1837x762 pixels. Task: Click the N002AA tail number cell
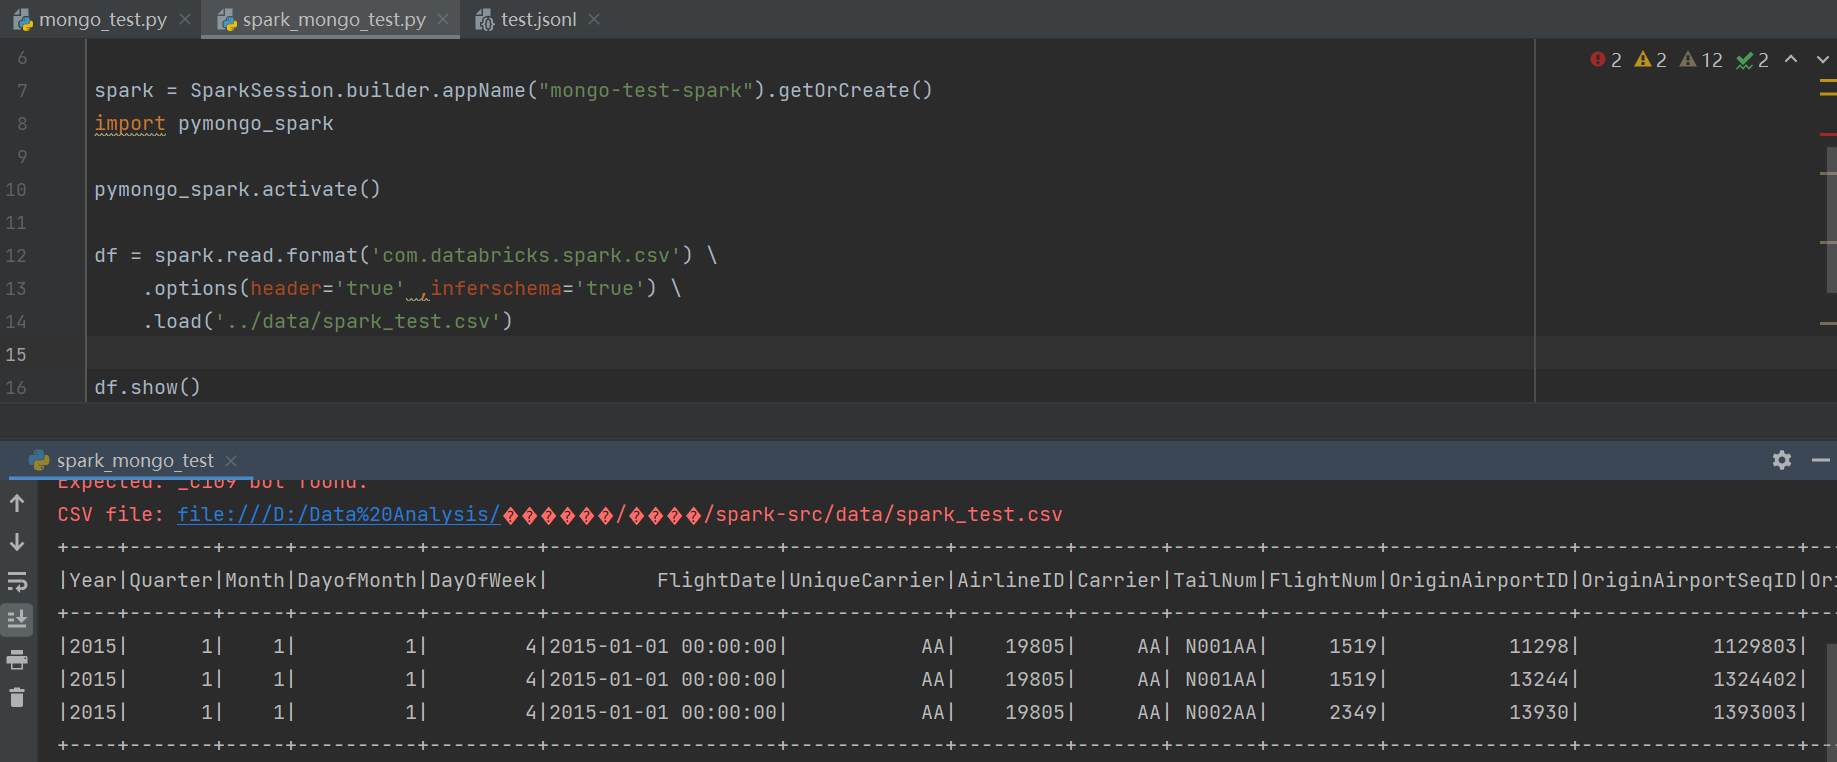point(1221,712)
